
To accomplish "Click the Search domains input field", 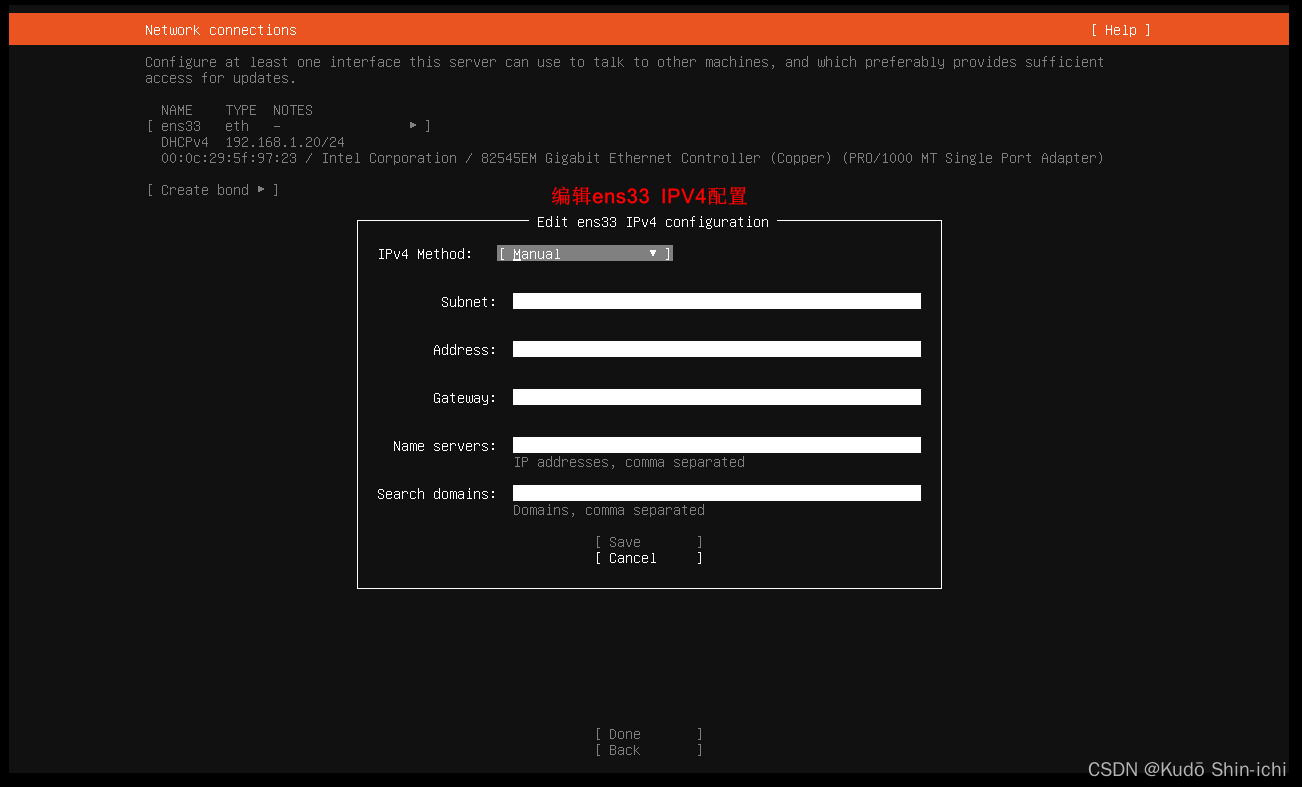I will click(x=716, y=493).
